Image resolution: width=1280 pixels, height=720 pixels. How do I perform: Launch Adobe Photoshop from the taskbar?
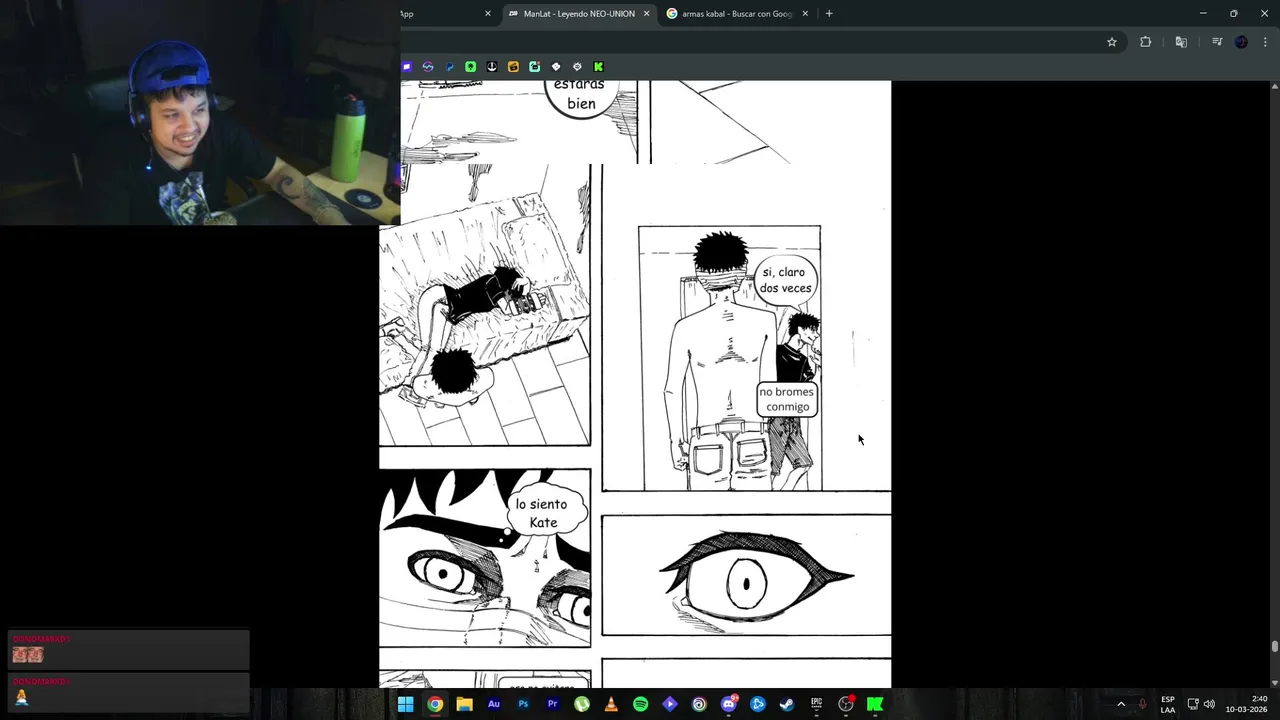[523, 704]
